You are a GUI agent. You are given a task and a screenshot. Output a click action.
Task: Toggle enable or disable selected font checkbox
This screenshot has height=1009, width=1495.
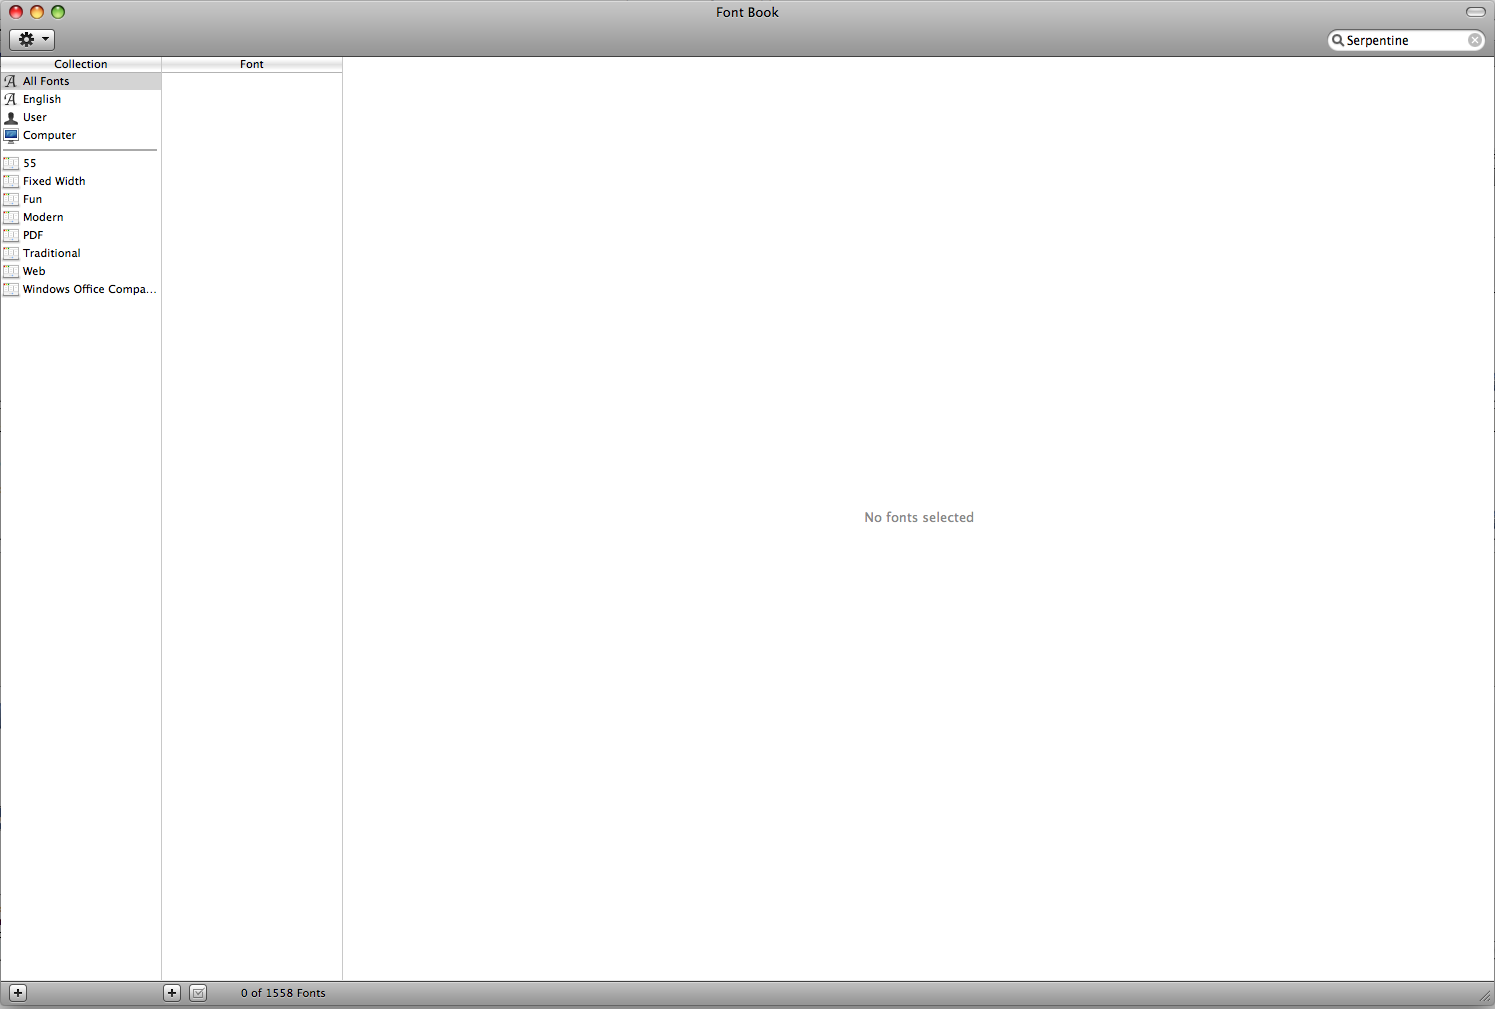click(198, 993)
